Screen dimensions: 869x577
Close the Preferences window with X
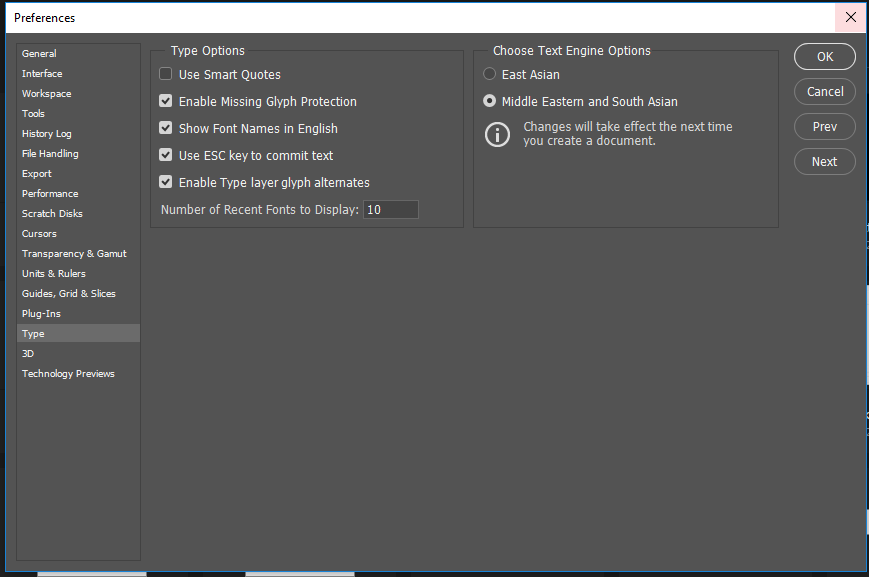[851, 17]
